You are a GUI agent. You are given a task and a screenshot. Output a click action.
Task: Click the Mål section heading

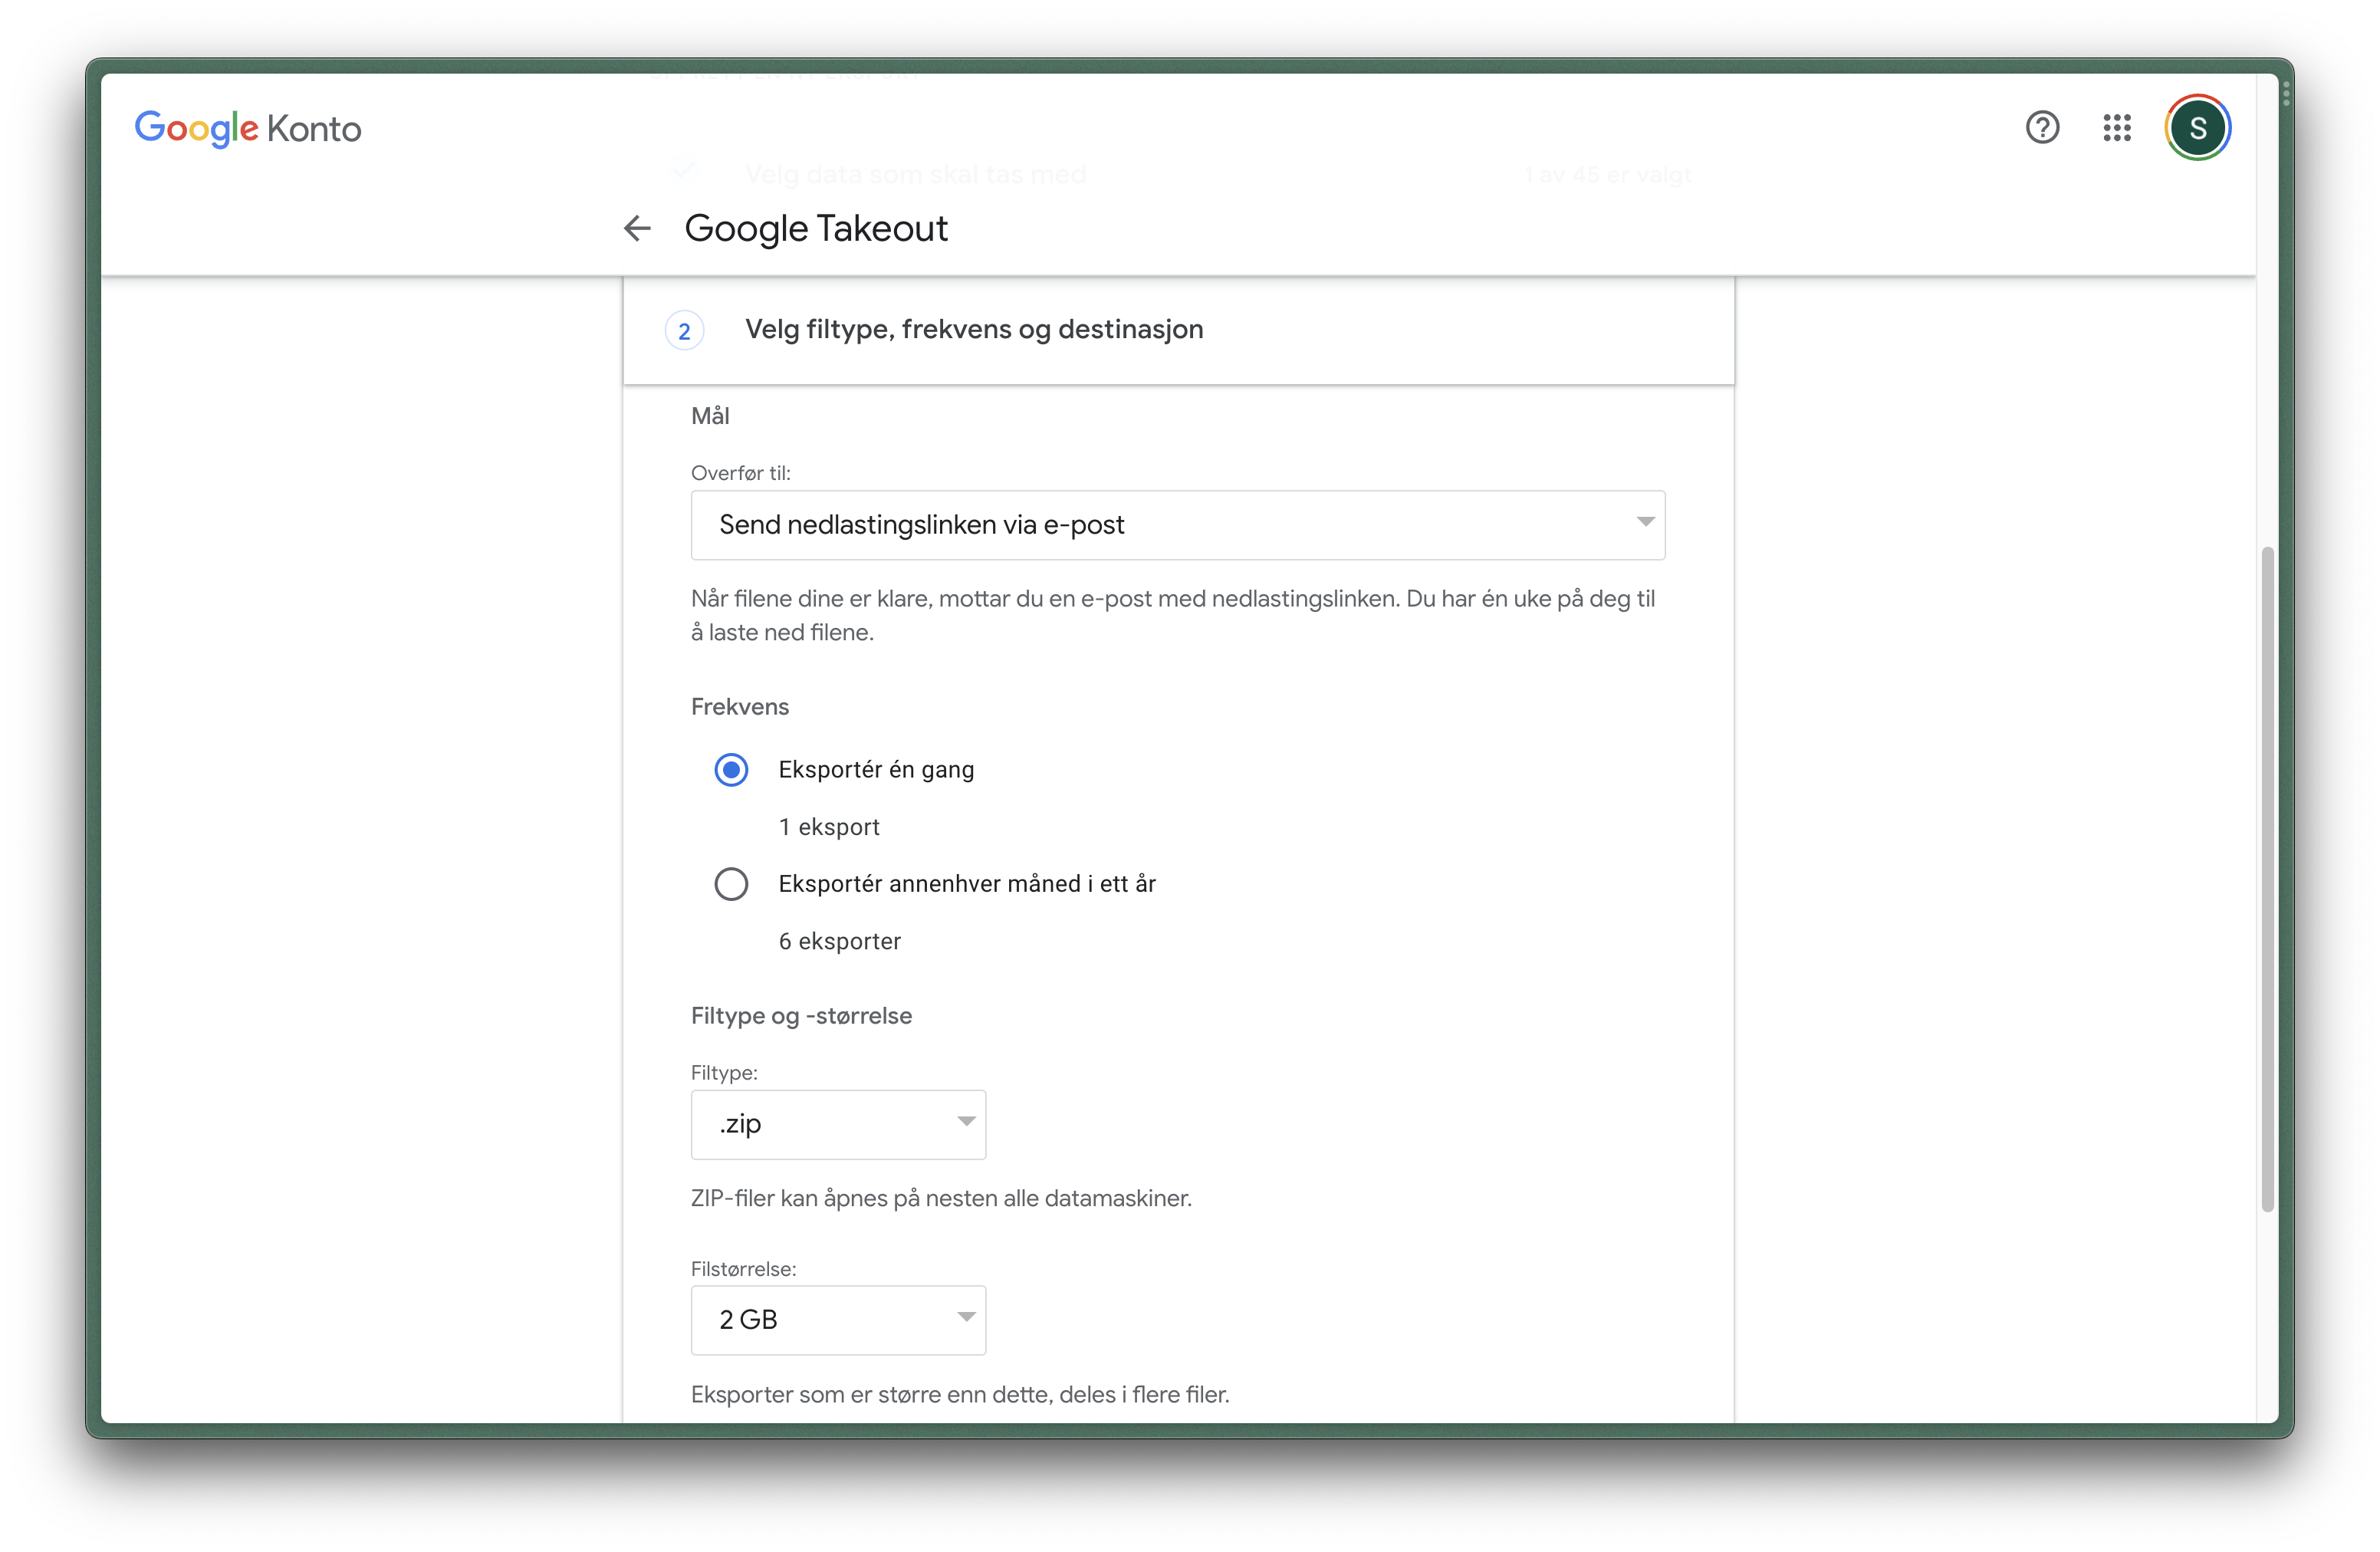click(710, 416)
